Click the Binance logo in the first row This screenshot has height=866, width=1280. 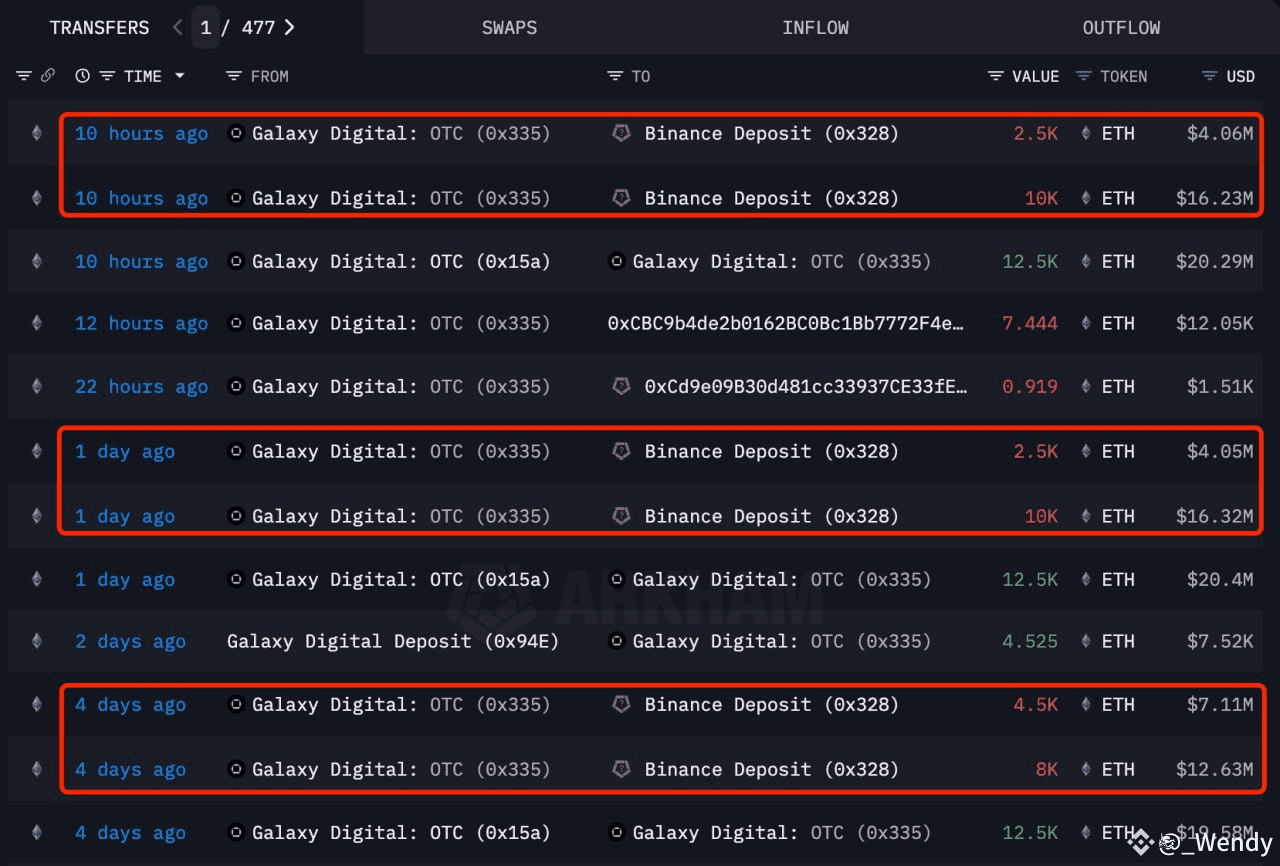pos(621,133)
